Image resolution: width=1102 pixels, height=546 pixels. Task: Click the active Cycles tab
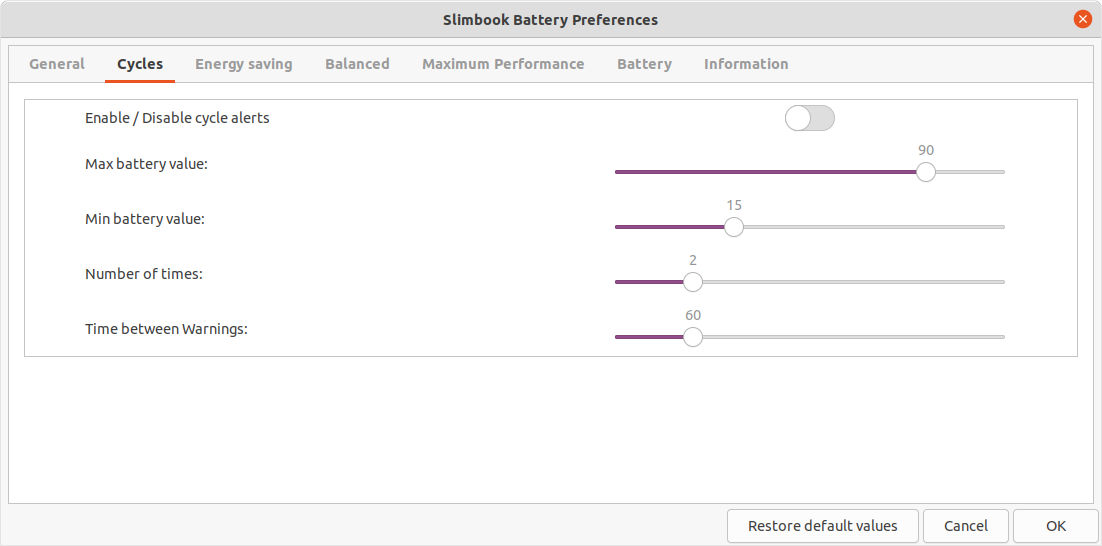coord(140,64)
